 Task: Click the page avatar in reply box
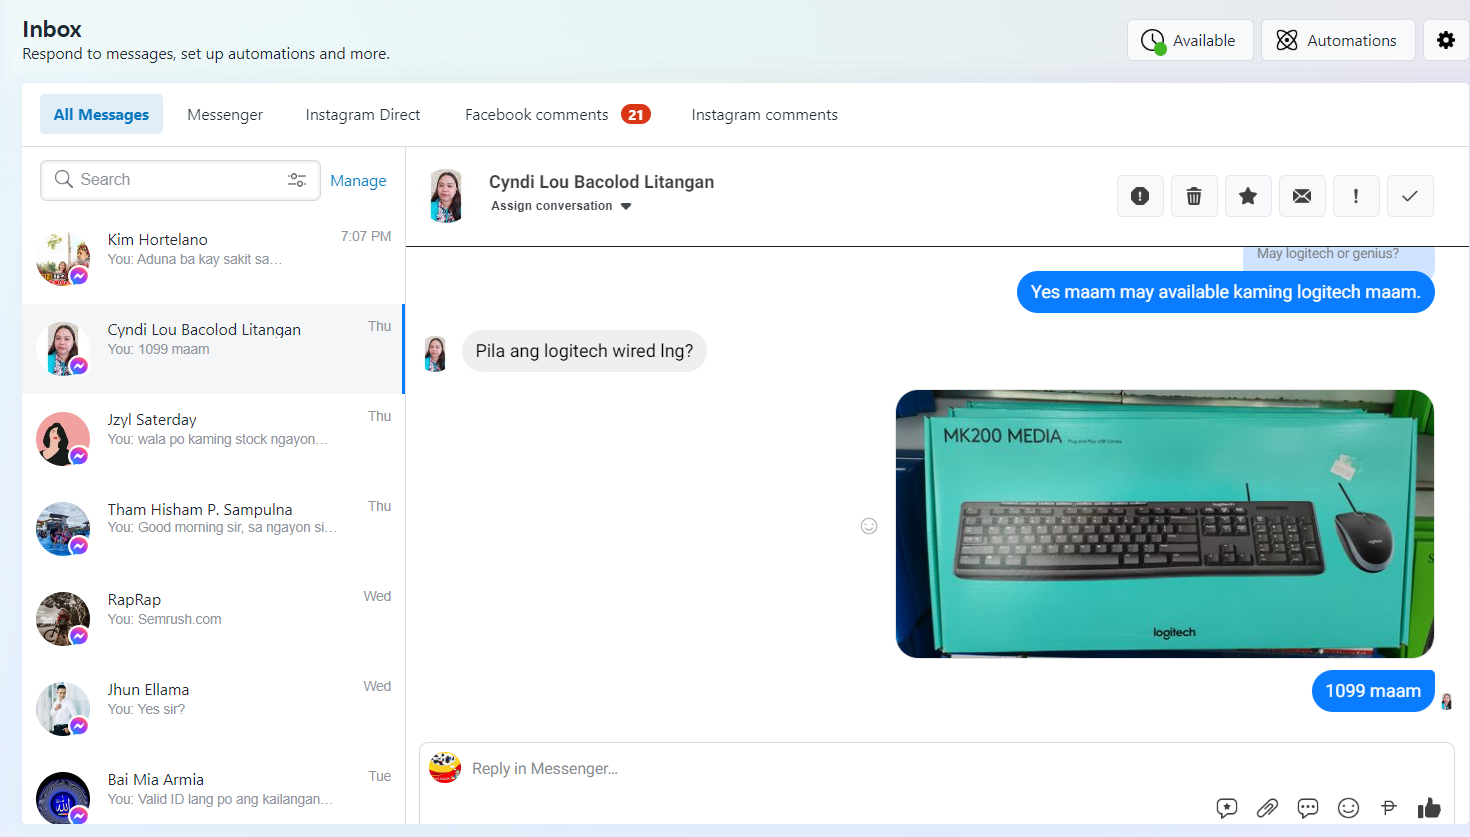445,768
